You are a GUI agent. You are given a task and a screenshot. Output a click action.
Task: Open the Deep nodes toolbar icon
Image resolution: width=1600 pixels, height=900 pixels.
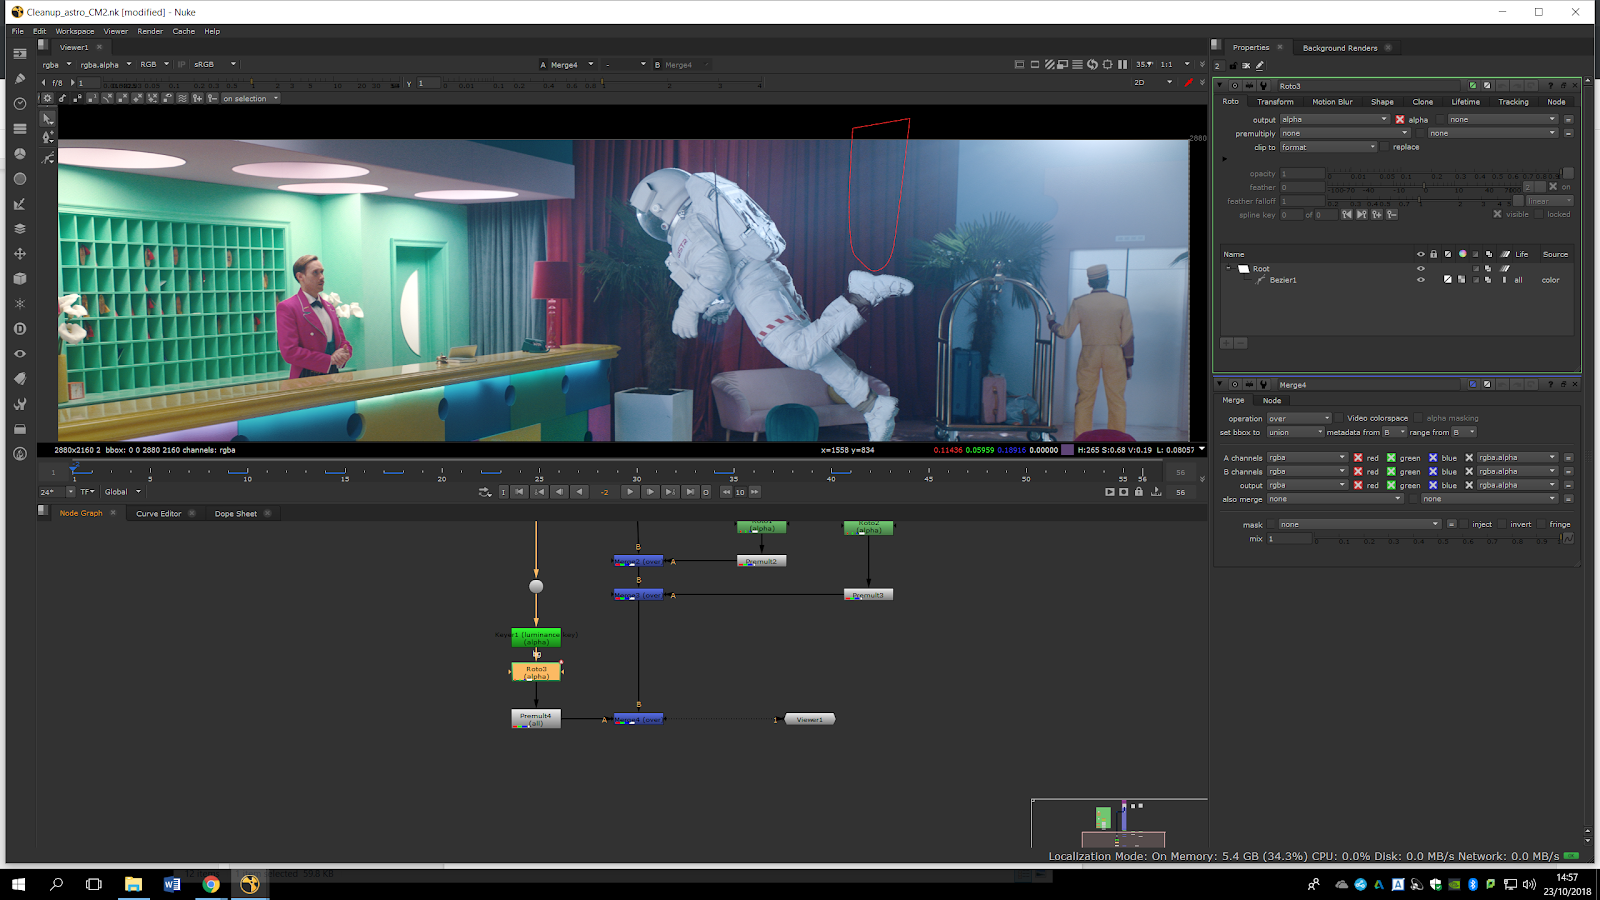pos(20,329)
